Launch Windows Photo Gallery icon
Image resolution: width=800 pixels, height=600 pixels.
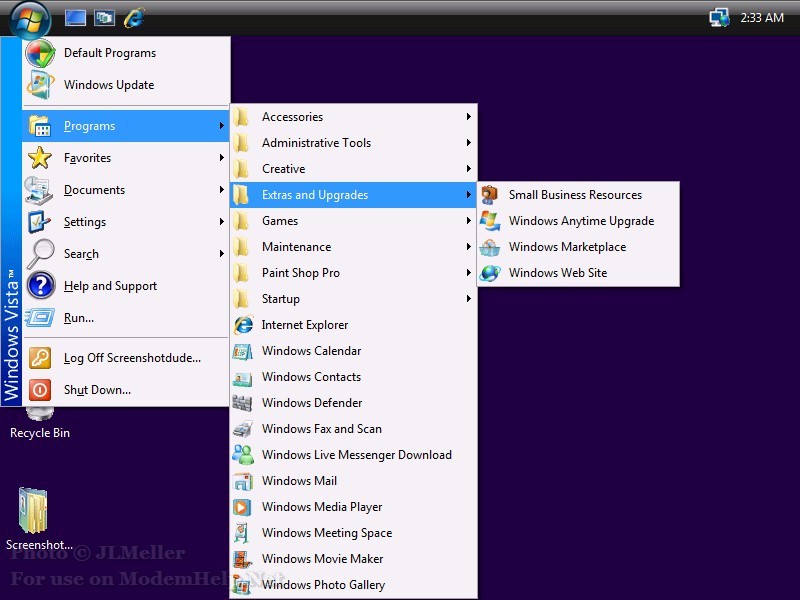[242, 585]
